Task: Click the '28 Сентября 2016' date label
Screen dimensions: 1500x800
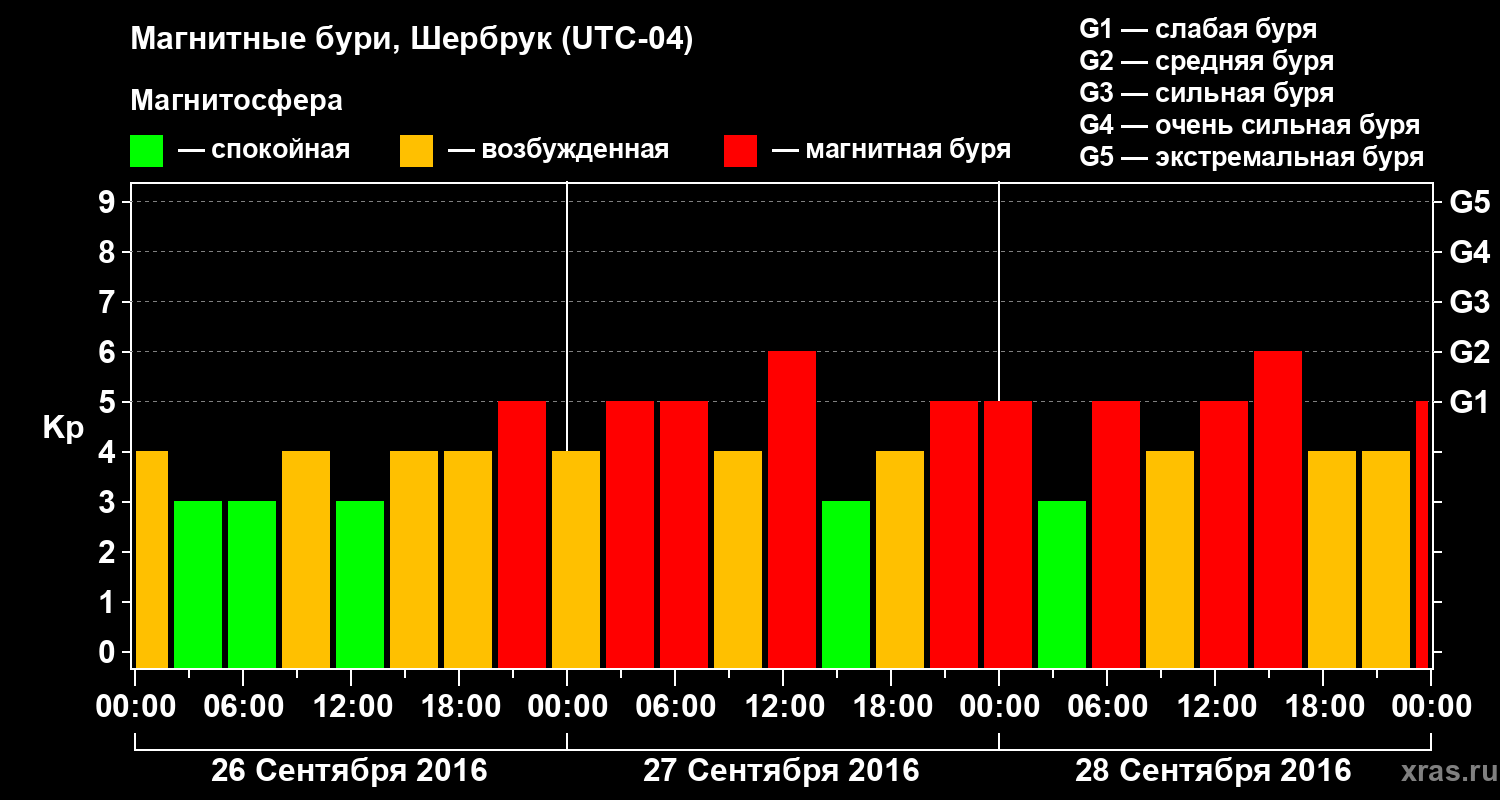Action: [1213, 771]
